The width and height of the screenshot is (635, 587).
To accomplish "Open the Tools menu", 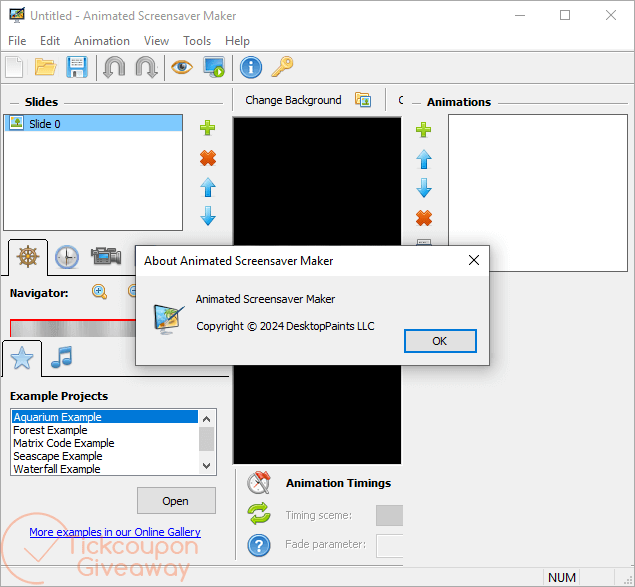I will click(197, 41).
